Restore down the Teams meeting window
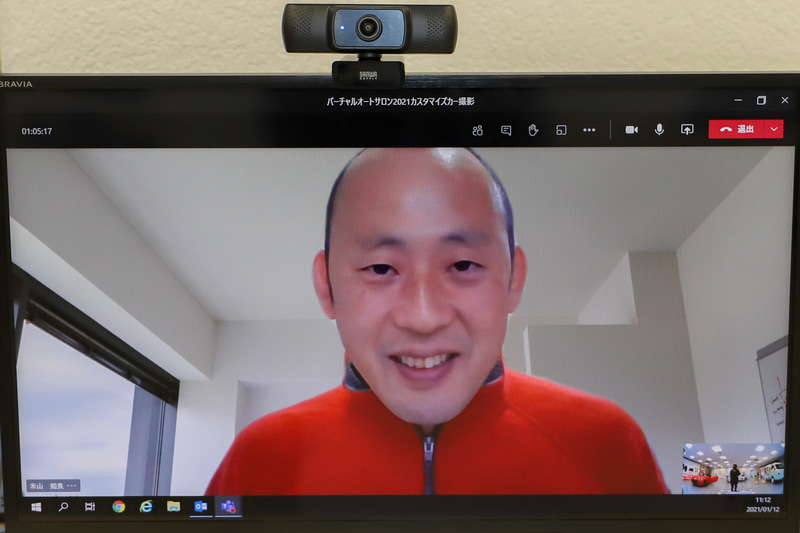The height and width of the screenshot is (533, 800). pyautogui.click(x=761, y=100)
